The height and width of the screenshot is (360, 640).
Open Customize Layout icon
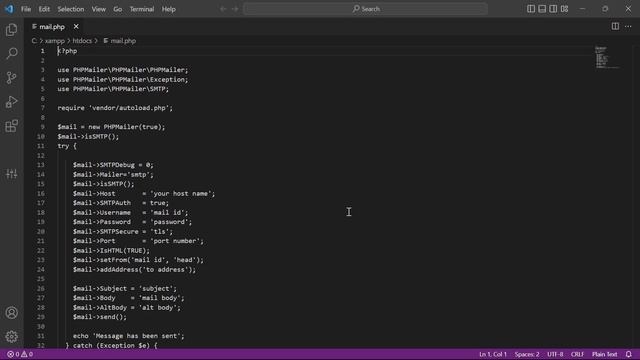coord(564,9)
